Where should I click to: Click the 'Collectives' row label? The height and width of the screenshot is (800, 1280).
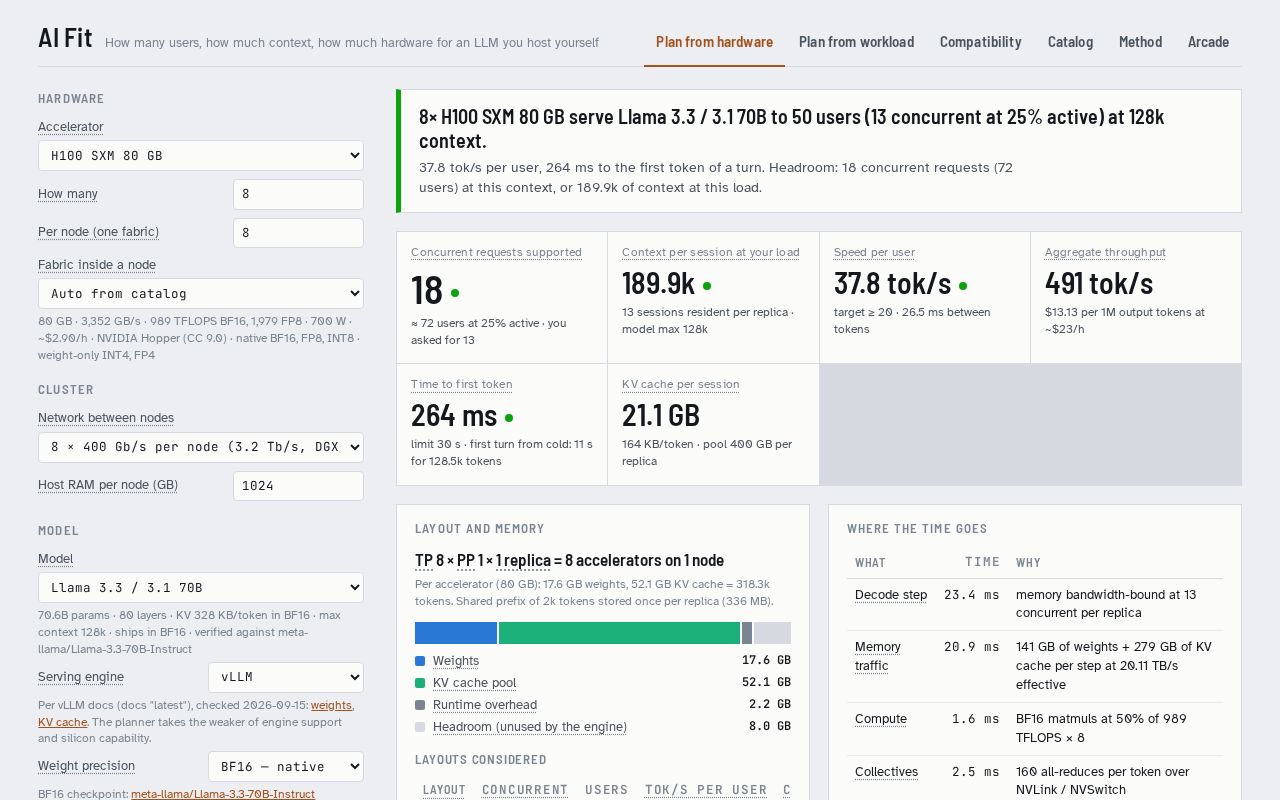coord(887,772)
